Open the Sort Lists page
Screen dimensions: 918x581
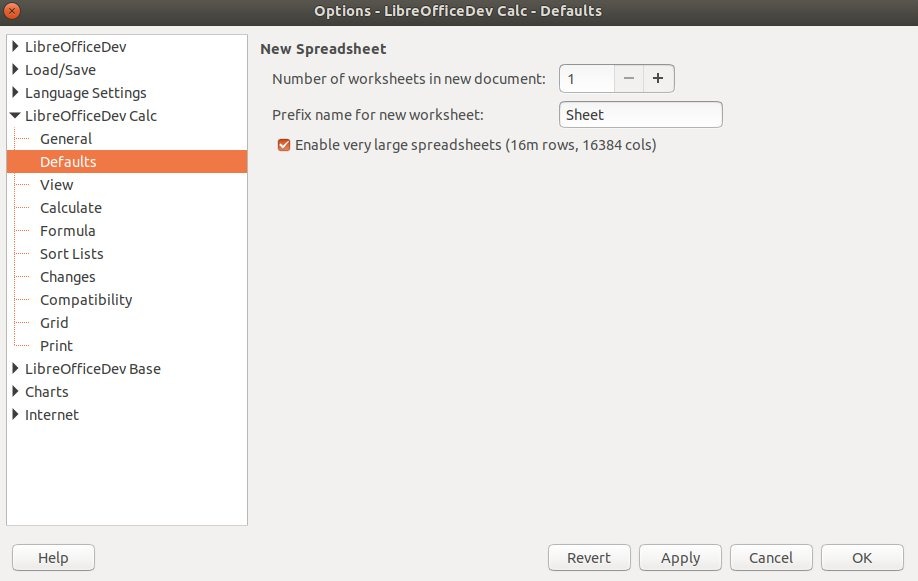[x=71, y=254]
